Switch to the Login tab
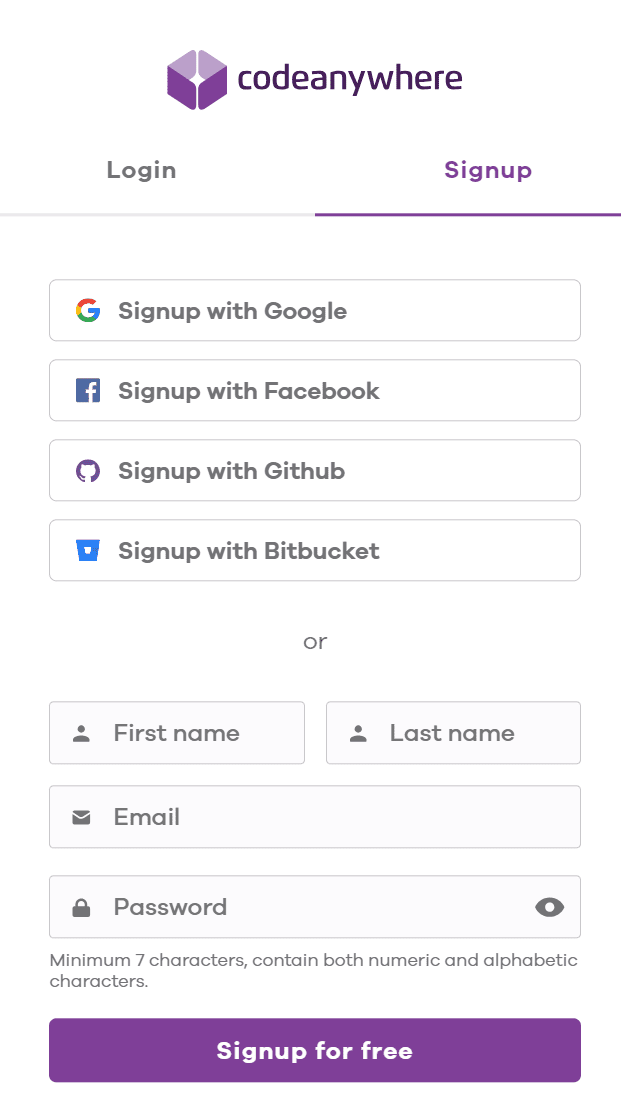621x1093 pixels. point(141,170)
